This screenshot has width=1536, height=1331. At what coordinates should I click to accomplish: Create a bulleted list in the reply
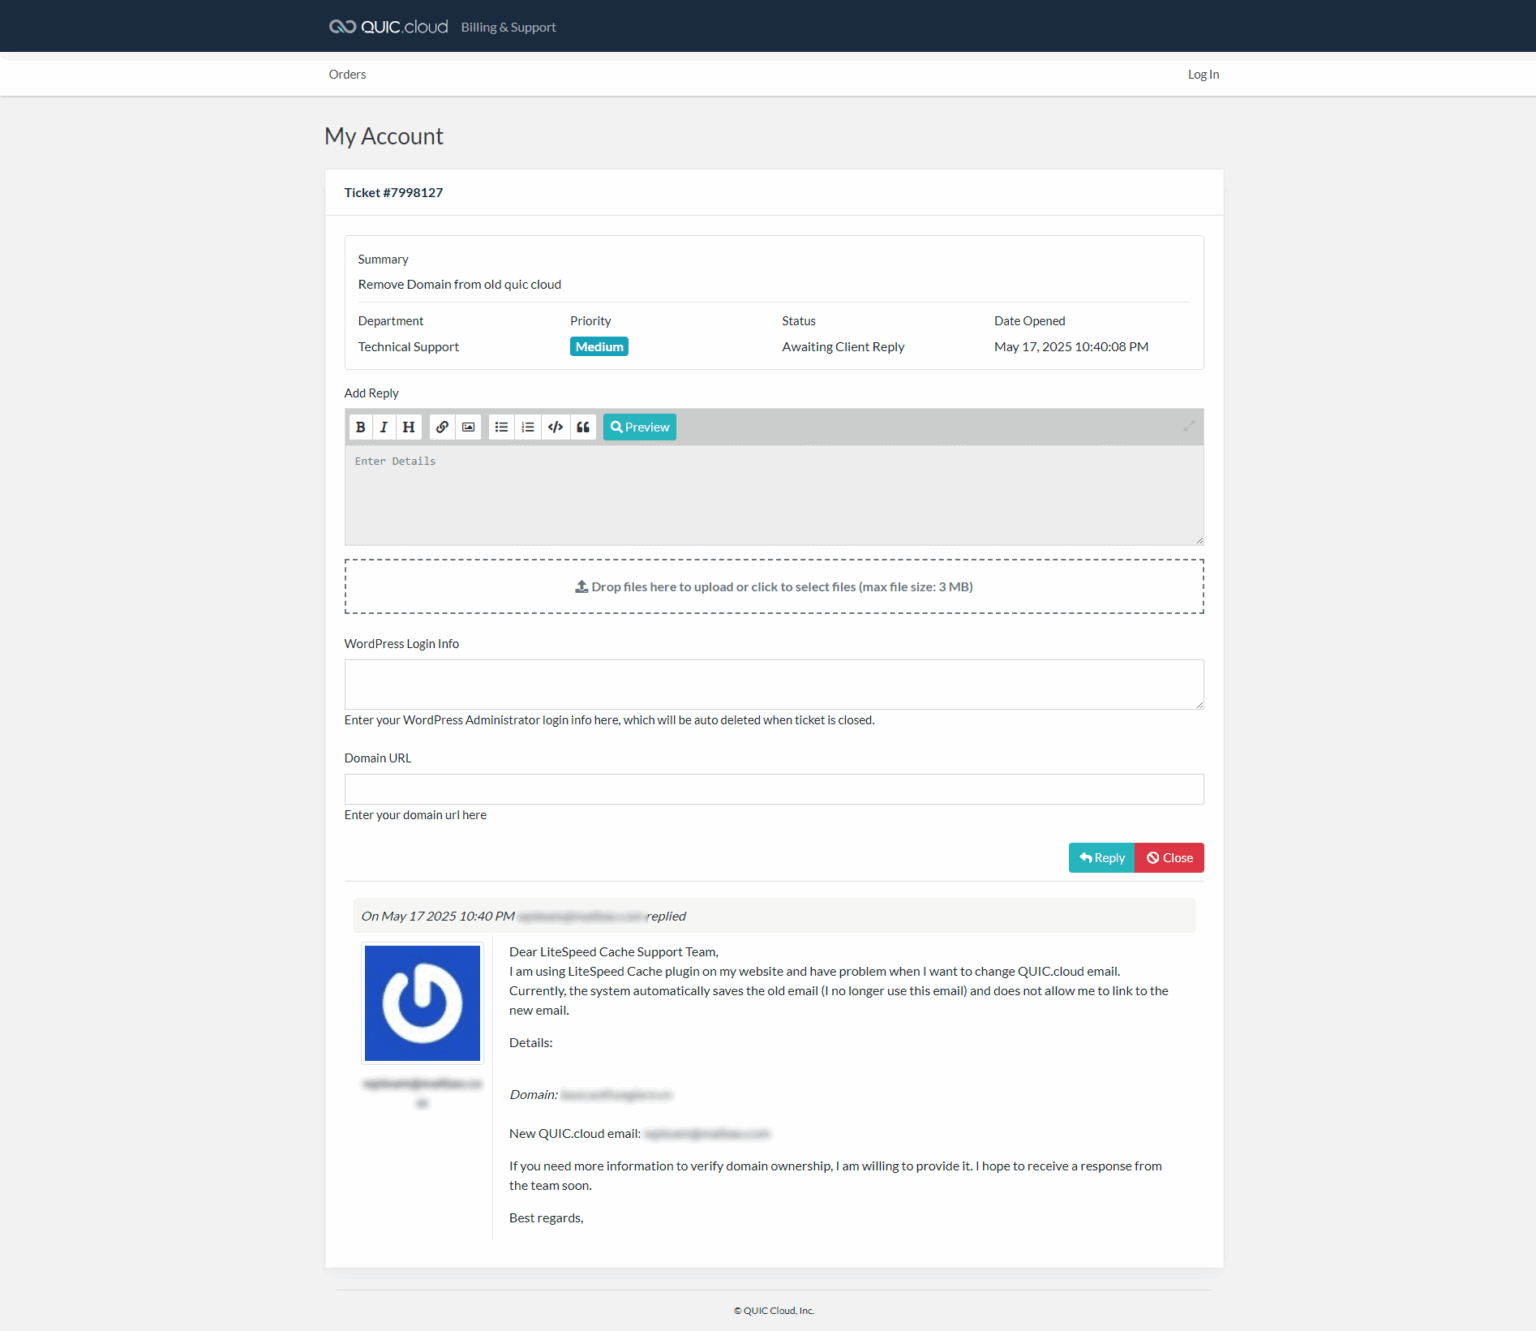pos(501,427)
